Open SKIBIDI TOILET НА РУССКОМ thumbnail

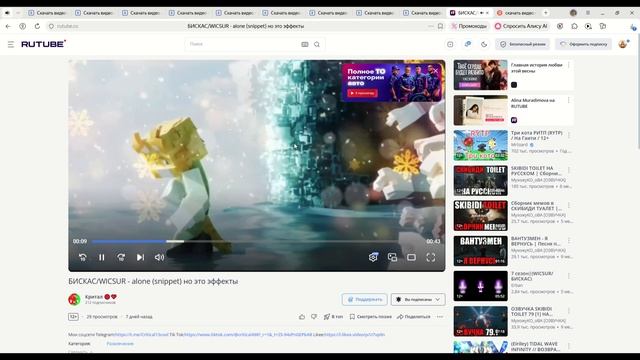480,180
